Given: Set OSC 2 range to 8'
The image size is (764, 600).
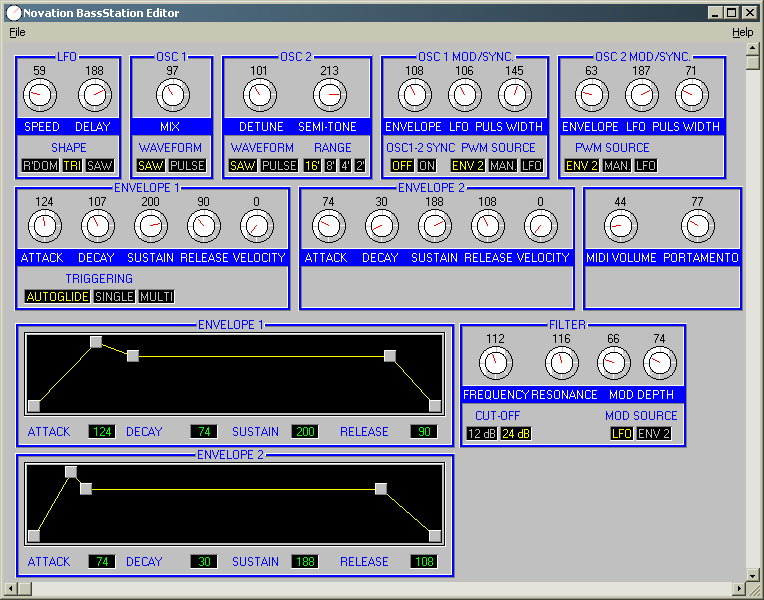Looking at the screenshot, I should tap(330, 165).
